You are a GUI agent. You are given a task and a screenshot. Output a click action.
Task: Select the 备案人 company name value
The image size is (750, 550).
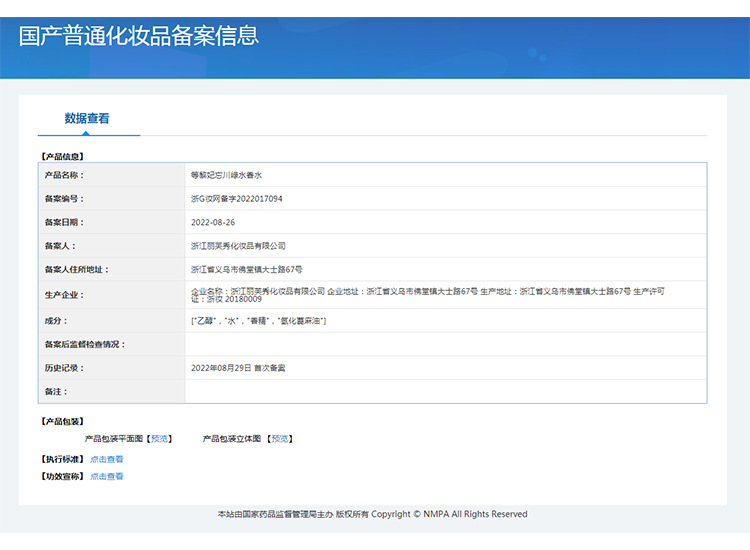coord(238,246)
